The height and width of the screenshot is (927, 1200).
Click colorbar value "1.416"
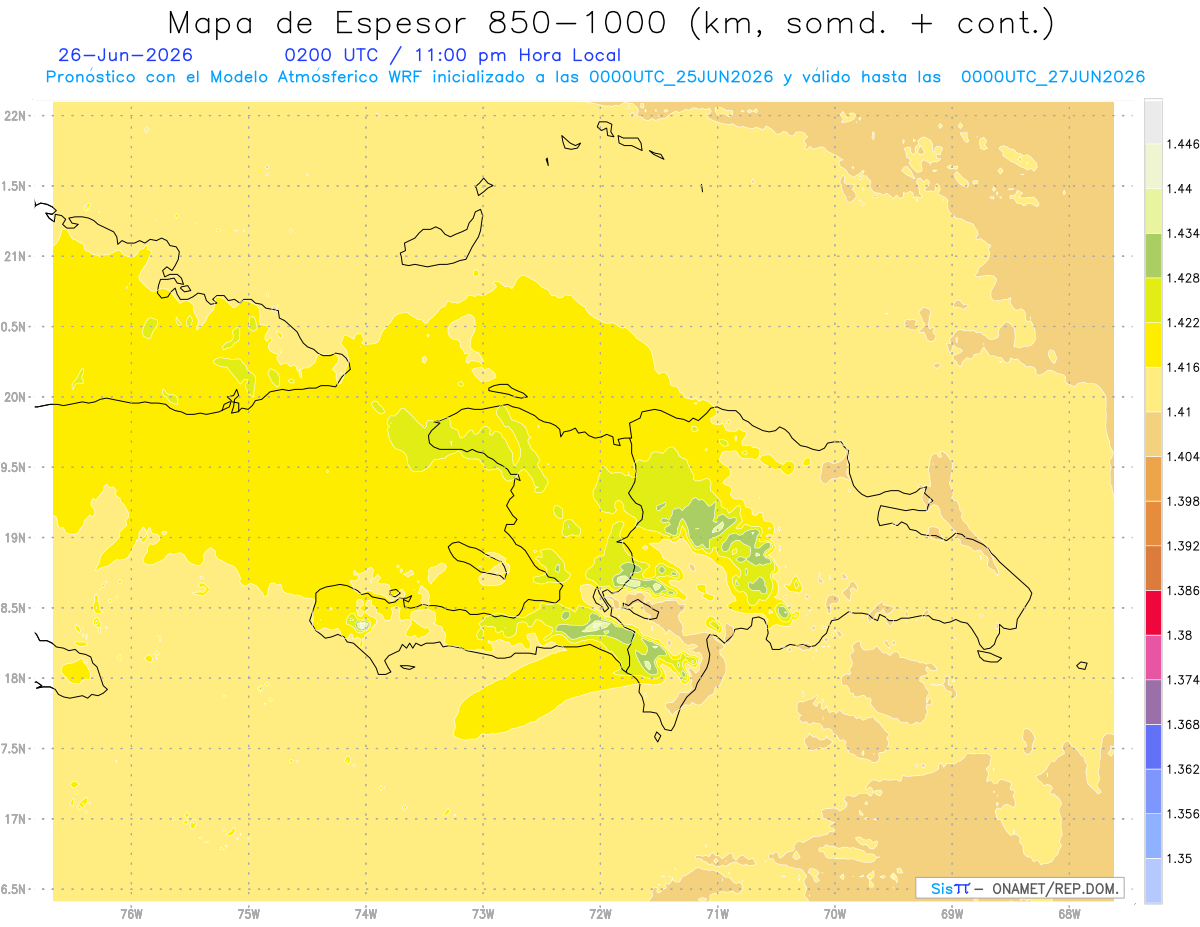pos(1183,367)
